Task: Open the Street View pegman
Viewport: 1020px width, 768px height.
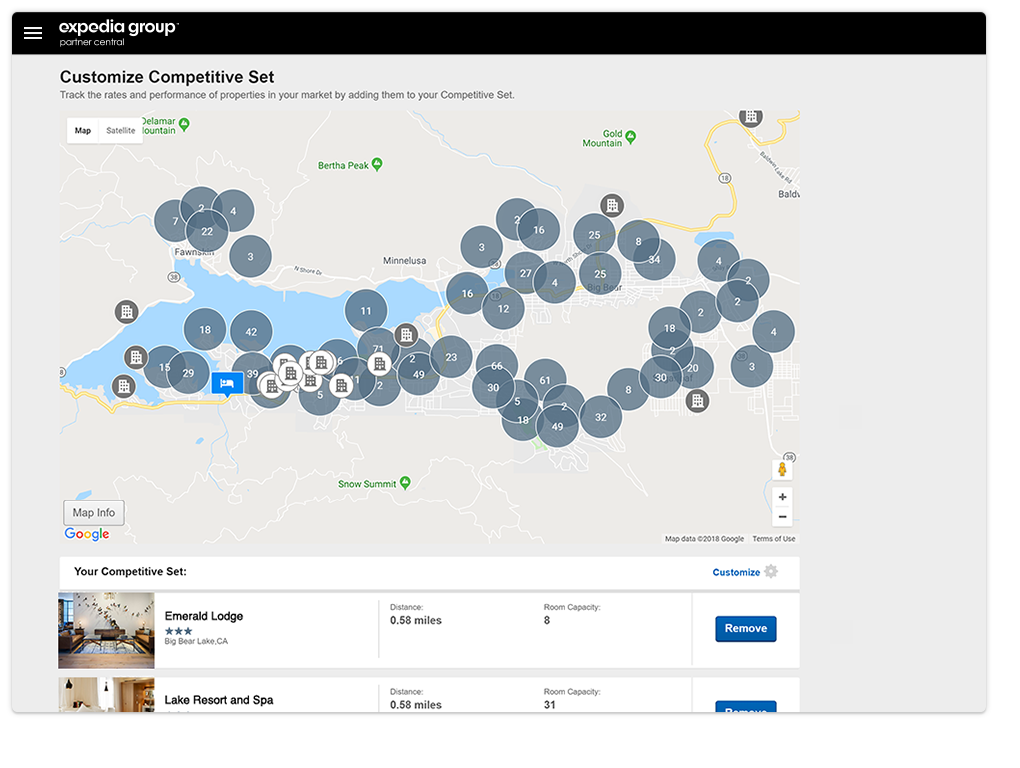Action: (782, 469)
